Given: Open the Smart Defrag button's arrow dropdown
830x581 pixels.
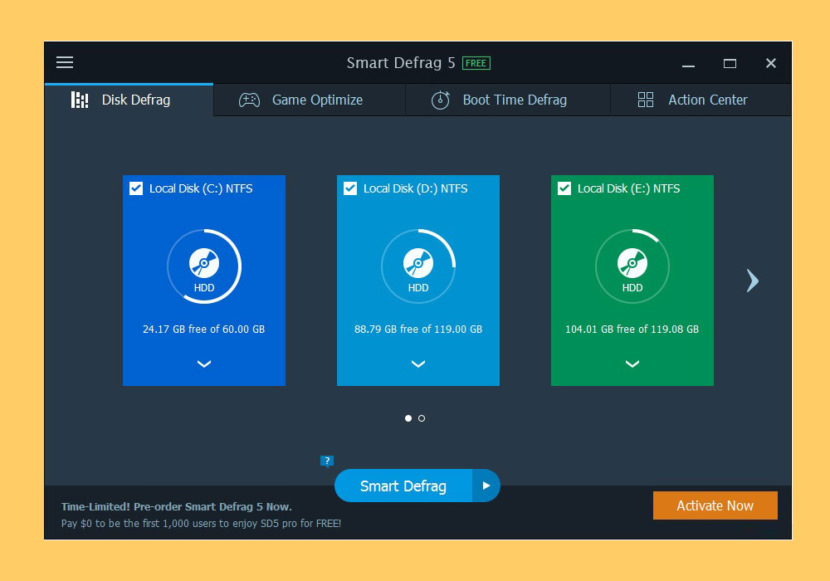Looking at the screenshot, I should (486, 485).
